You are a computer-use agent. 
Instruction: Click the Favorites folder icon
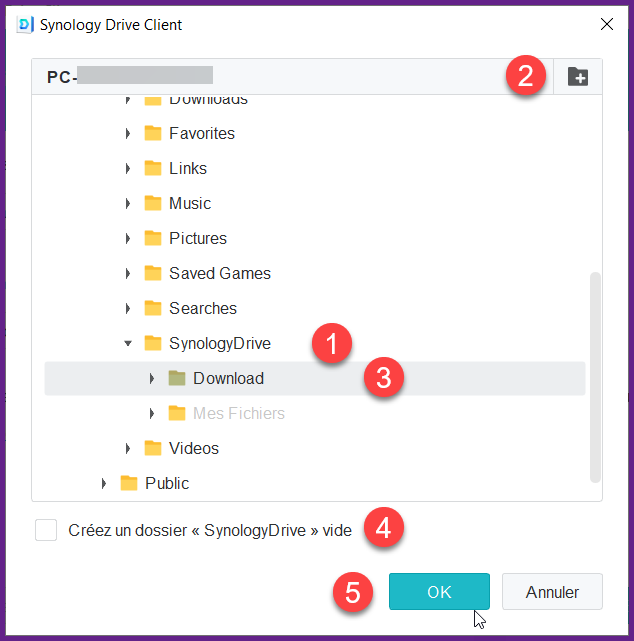coord(153,133)
